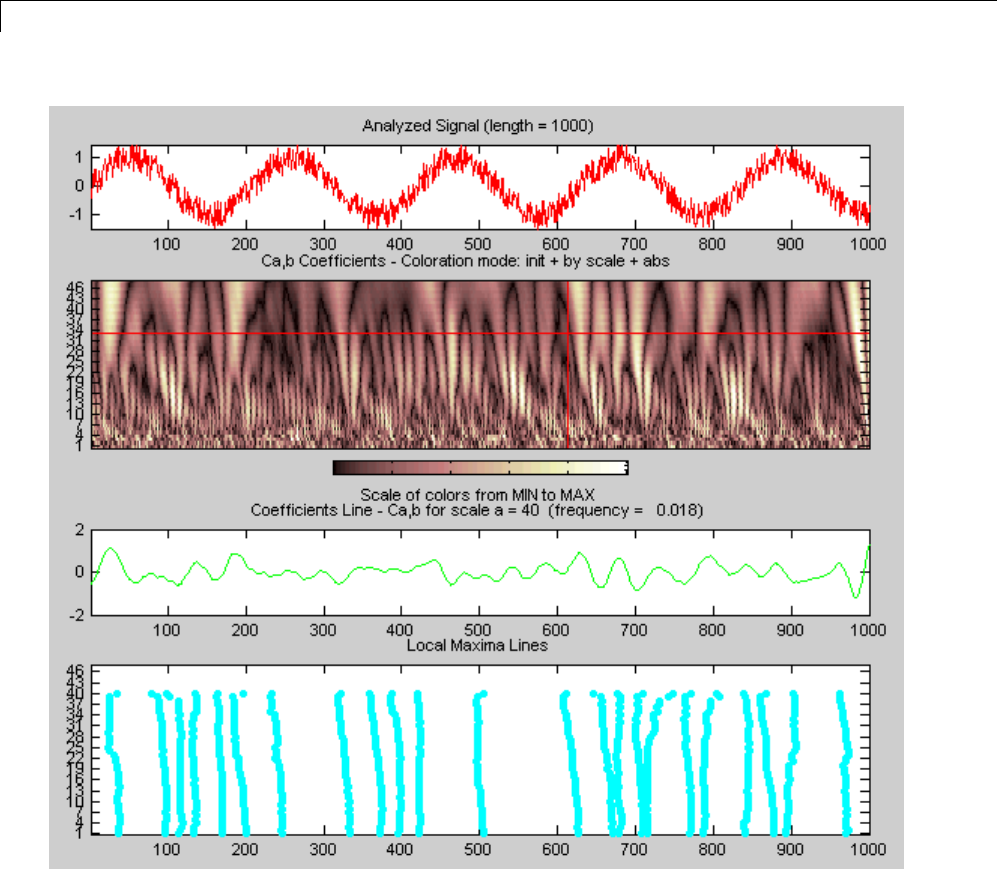Click the green Coefficients Line plot
This screenshot has width=997, height=869.
coord(481,572)
